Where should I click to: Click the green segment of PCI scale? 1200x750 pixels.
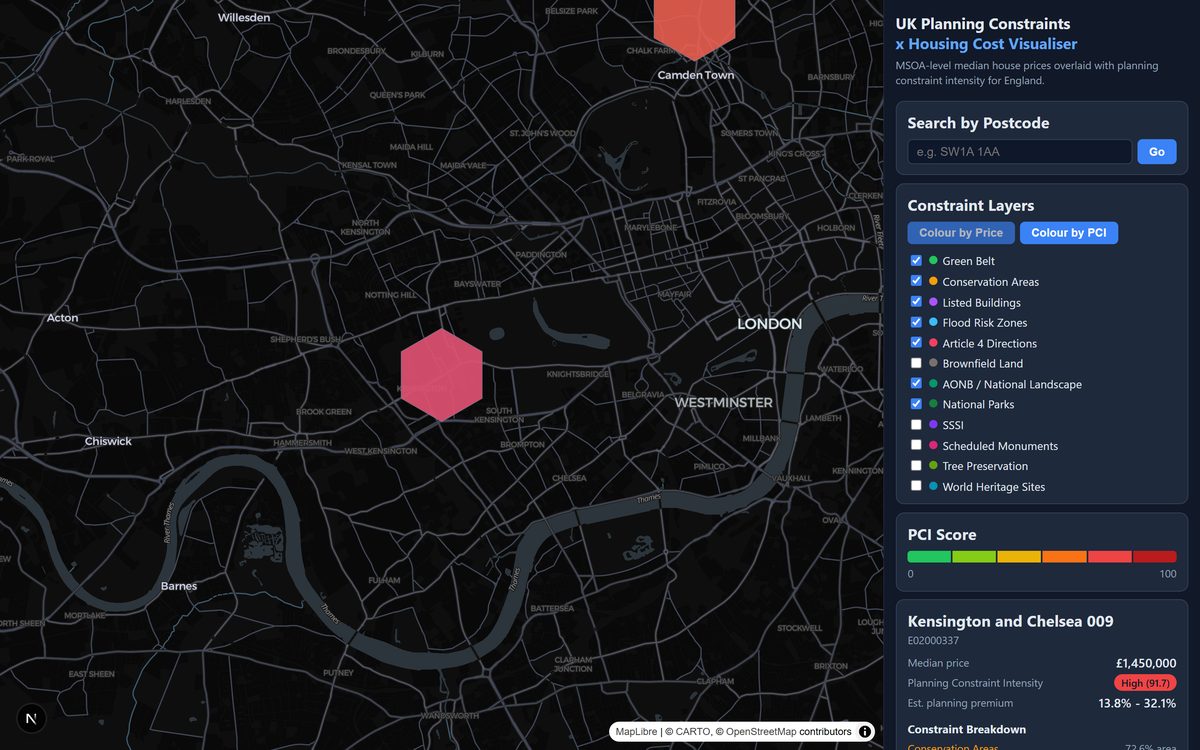coord(930,557)
